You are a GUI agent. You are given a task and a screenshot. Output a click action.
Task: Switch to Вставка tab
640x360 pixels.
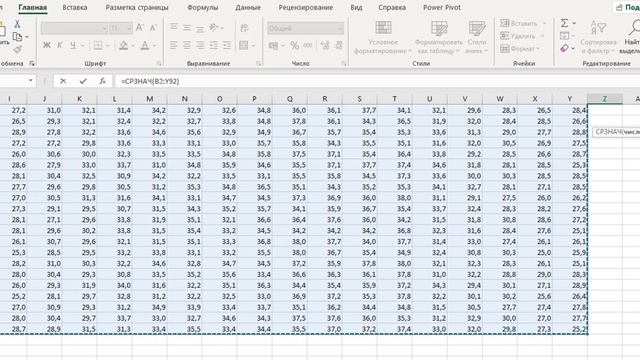(x=75, y=7)
